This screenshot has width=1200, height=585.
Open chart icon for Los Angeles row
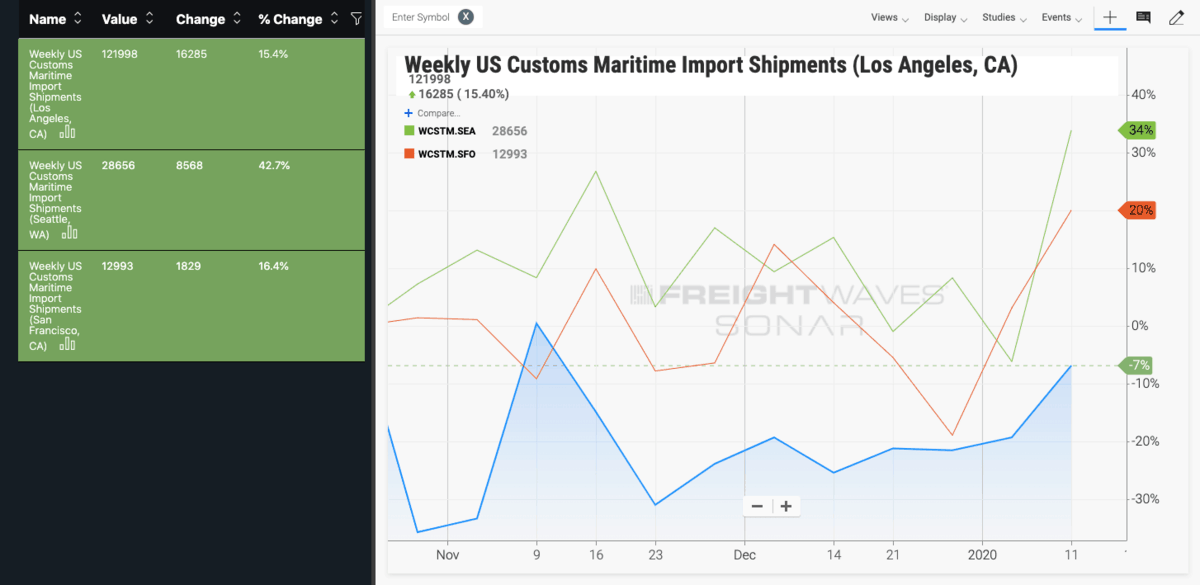click(x=68, y=132)
